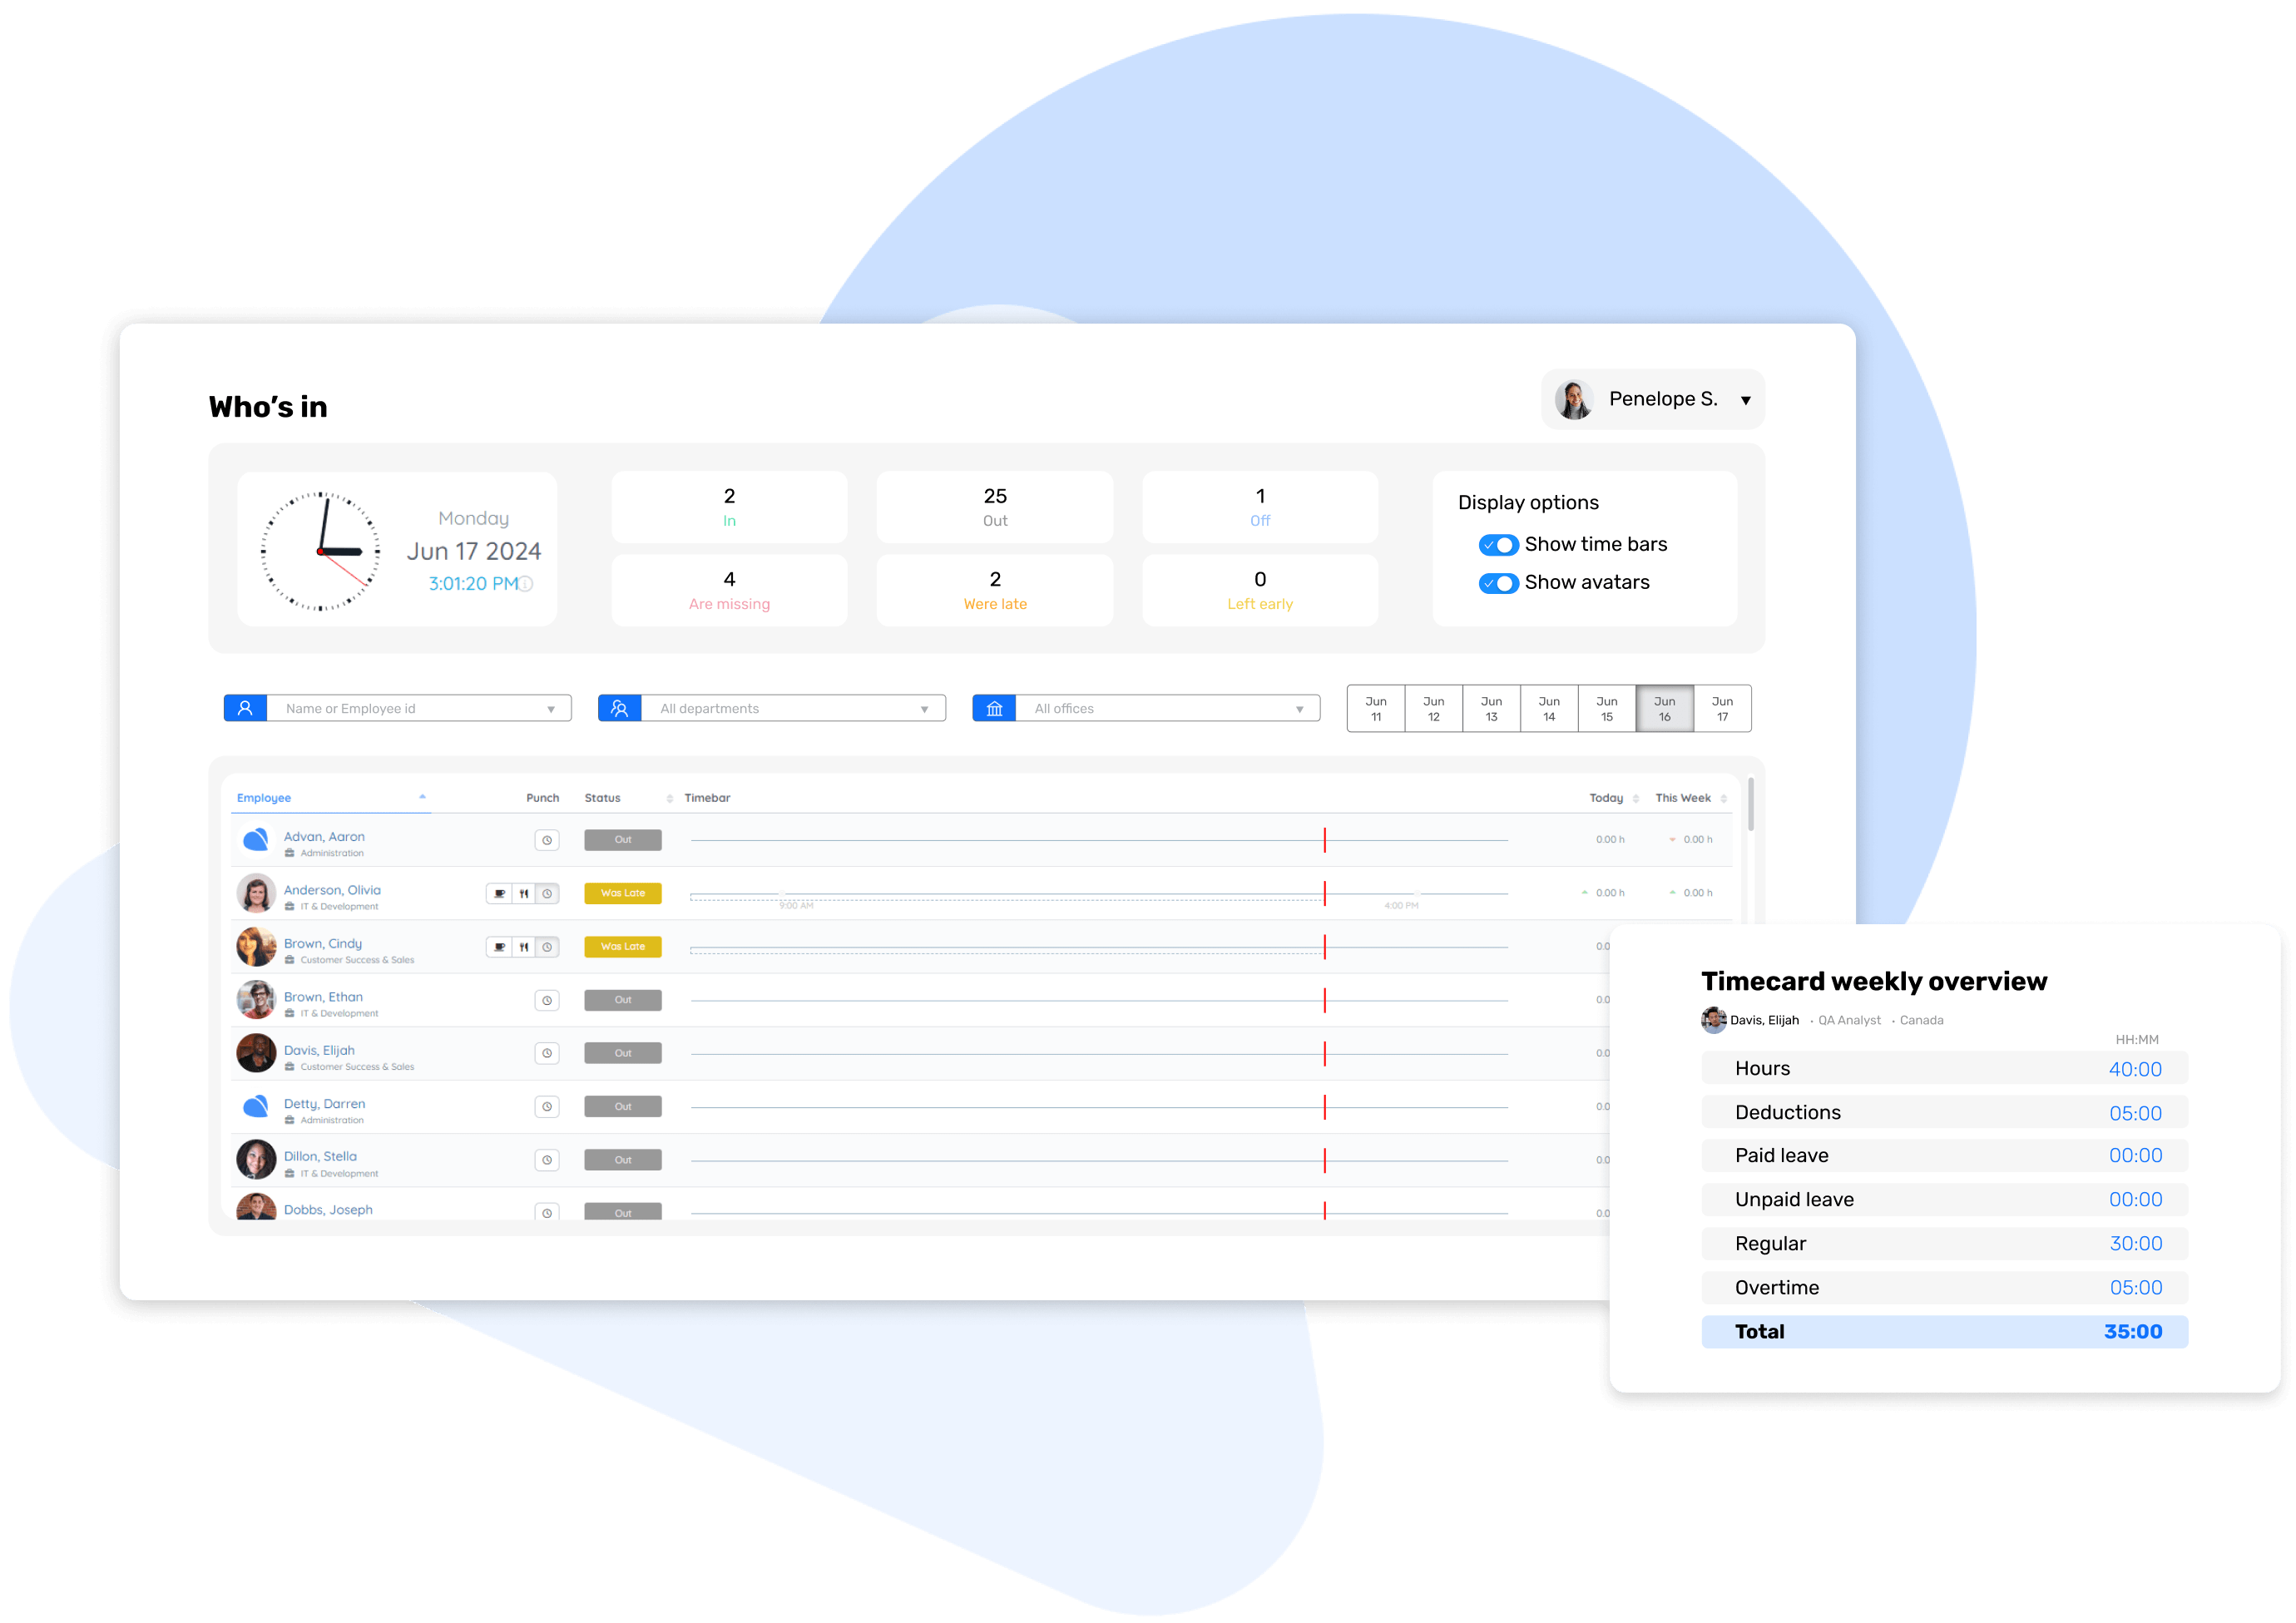Viewport: 2296px width, 1623px height.
Task: Click Anderson, Olivia's punch clock icon
Action: coord(547,893)
